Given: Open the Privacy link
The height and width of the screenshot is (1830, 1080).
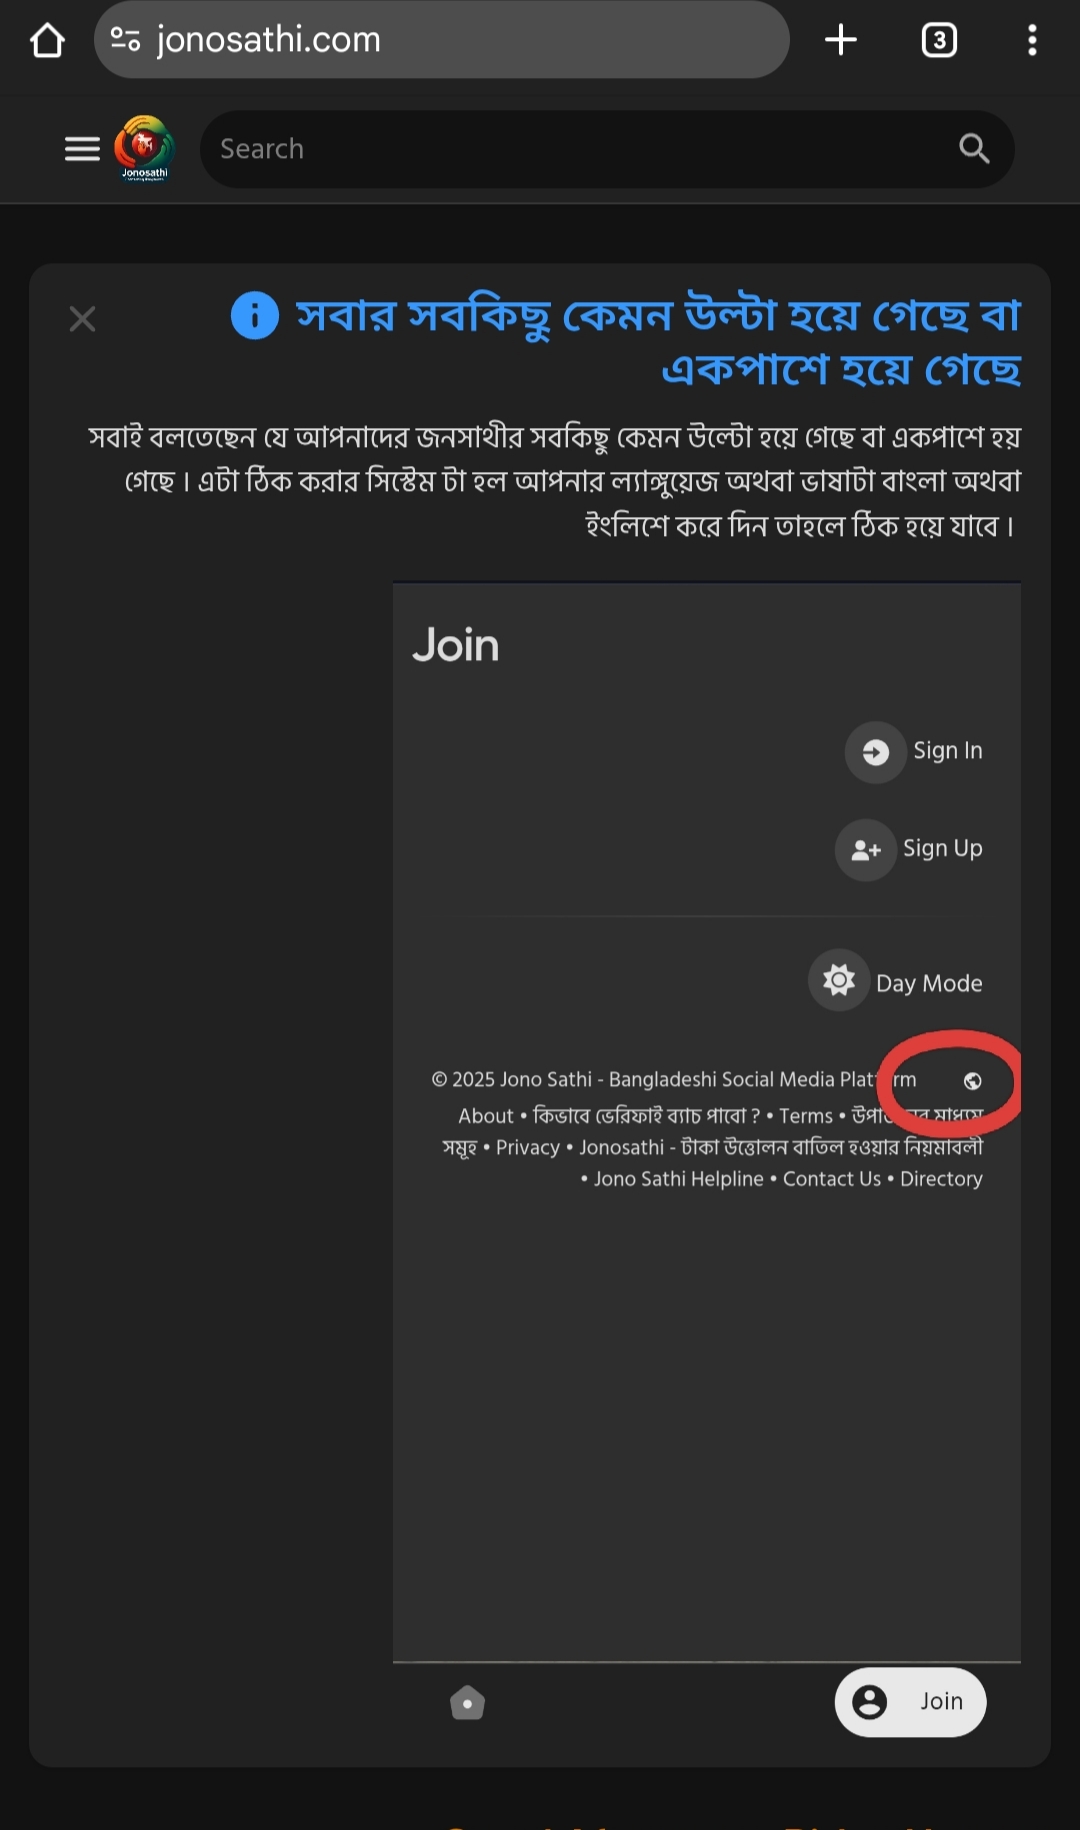Looking at the screenshot, I should click(527, 1148).
